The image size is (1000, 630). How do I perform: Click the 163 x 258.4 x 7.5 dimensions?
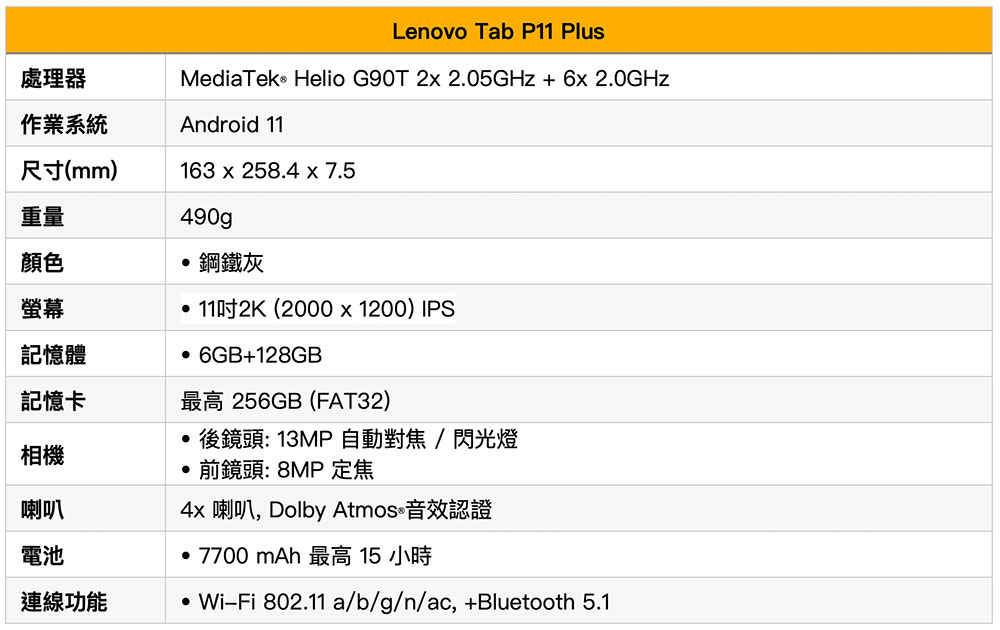click(x=267, y=171)
